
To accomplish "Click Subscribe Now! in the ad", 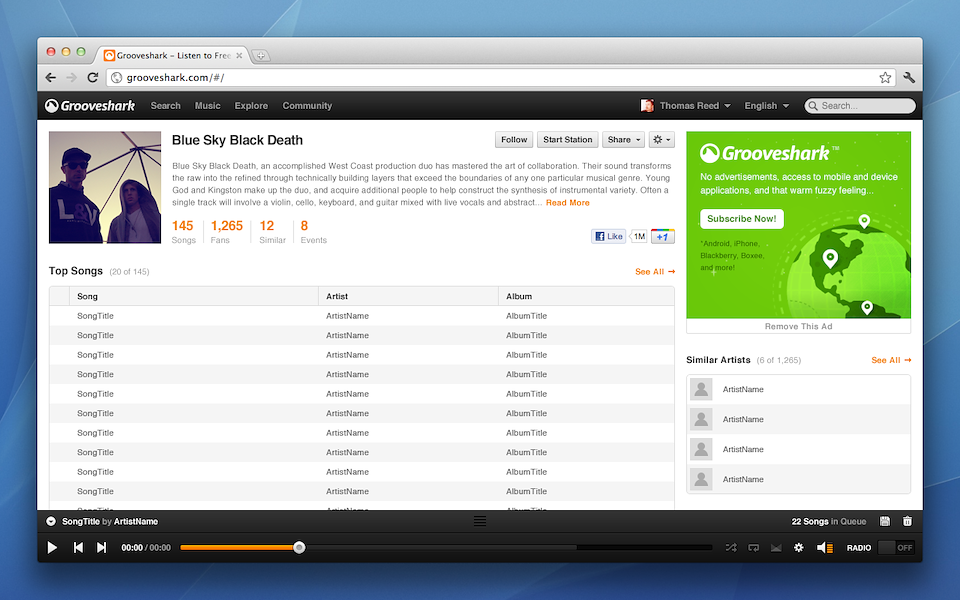I will click(741, 219).
